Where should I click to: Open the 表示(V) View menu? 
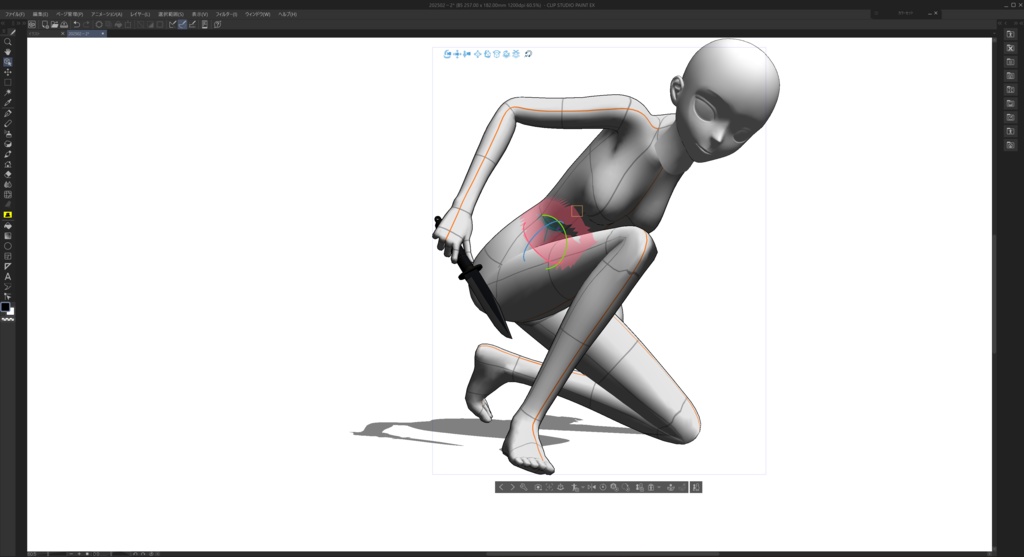coord(199,14)
